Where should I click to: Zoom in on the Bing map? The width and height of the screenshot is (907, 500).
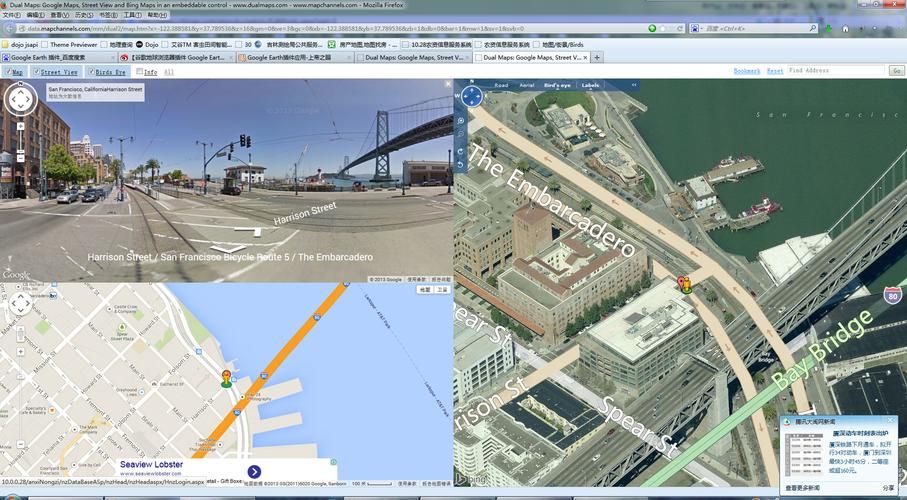click(461, 121)
